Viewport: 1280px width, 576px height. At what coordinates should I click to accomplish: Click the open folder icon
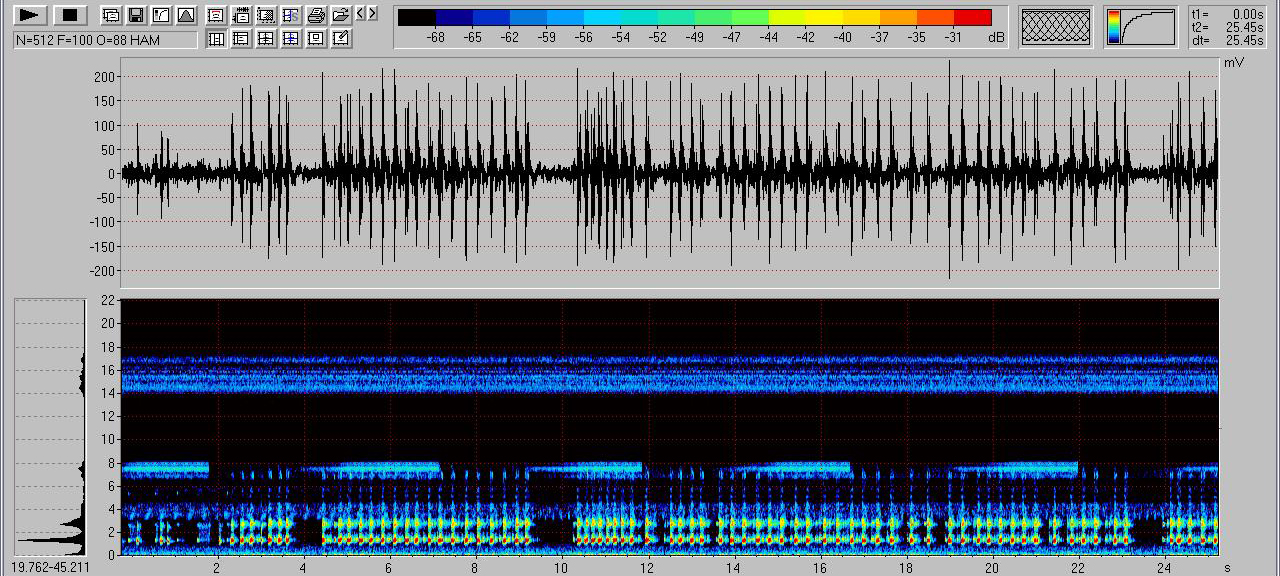340,15
